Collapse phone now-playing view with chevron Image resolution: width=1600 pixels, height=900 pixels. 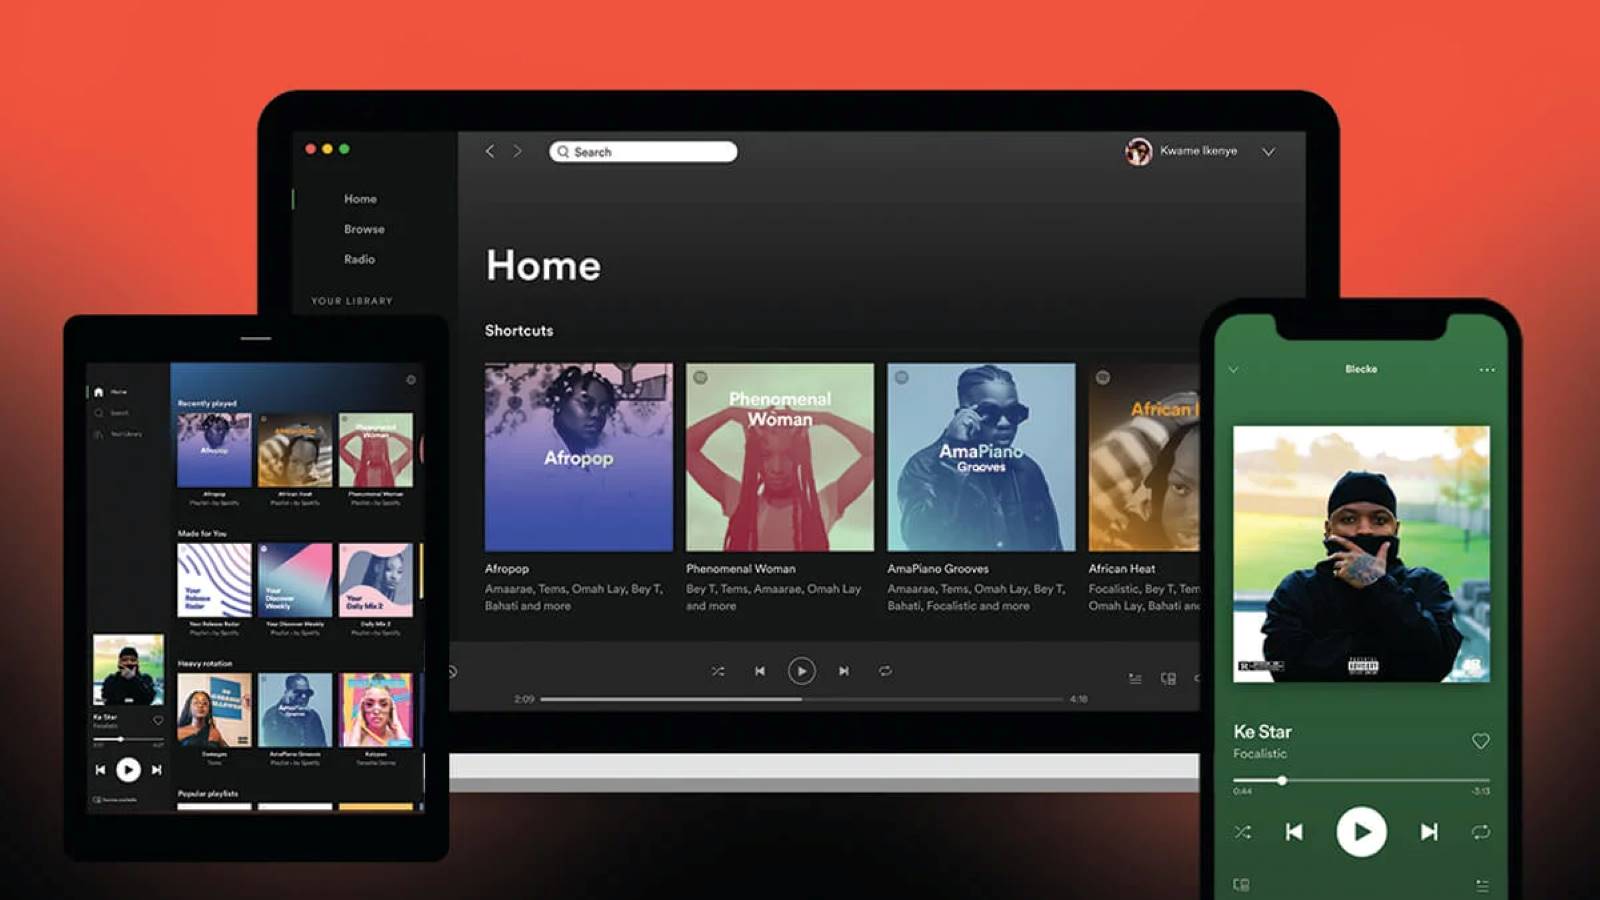pos(1233,369)
